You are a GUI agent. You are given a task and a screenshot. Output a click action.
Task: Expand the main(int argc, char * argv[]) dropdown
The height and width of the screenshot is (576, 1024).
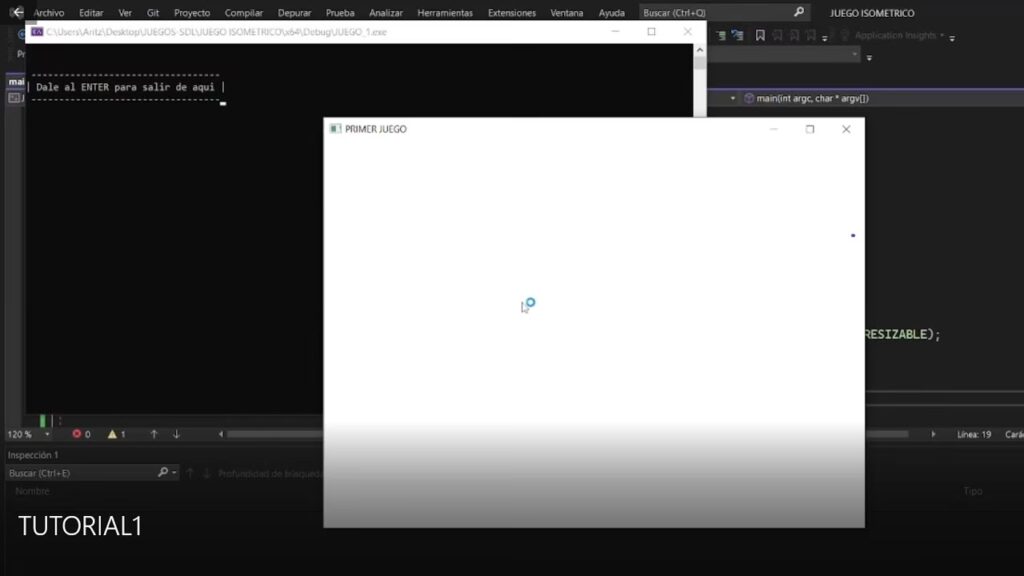point(733,99)
